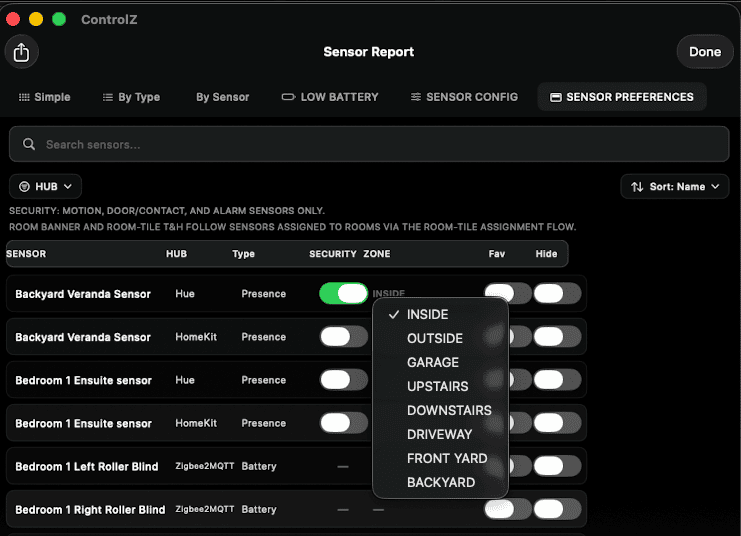The image size is (741, 536).
Task: Open the HUB filter dropdown
Action: tap(45, 187)
